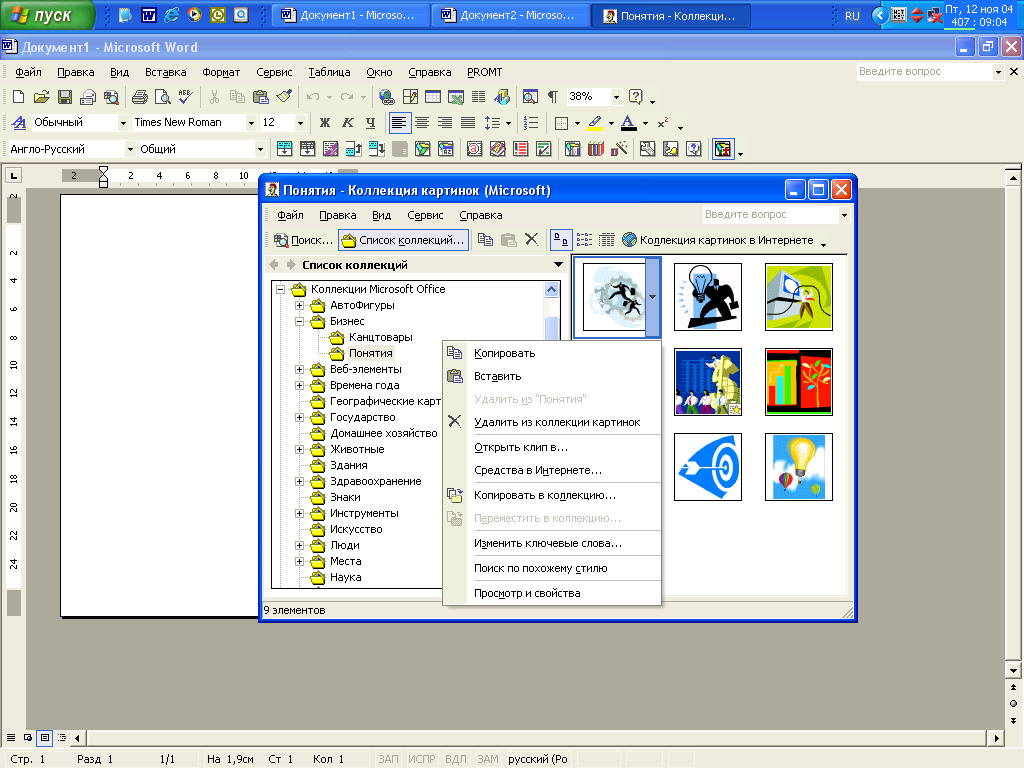Click the Spelling check icon
Viewport: 1024px width, 768px height.
185,97
